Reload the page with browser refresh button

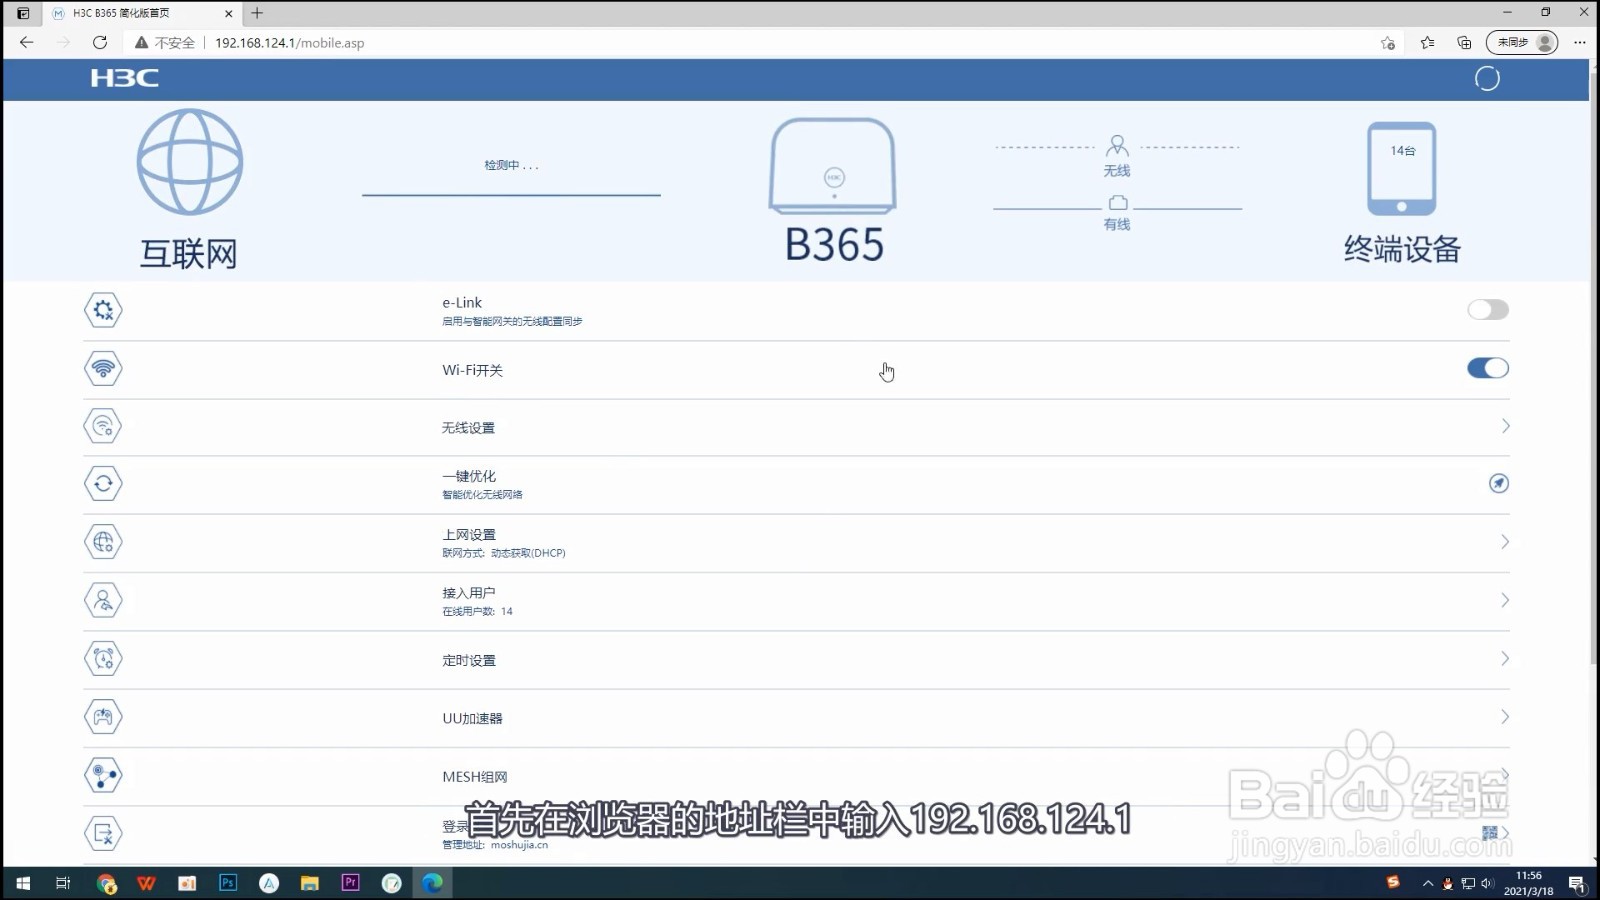(x=100, y=42)
